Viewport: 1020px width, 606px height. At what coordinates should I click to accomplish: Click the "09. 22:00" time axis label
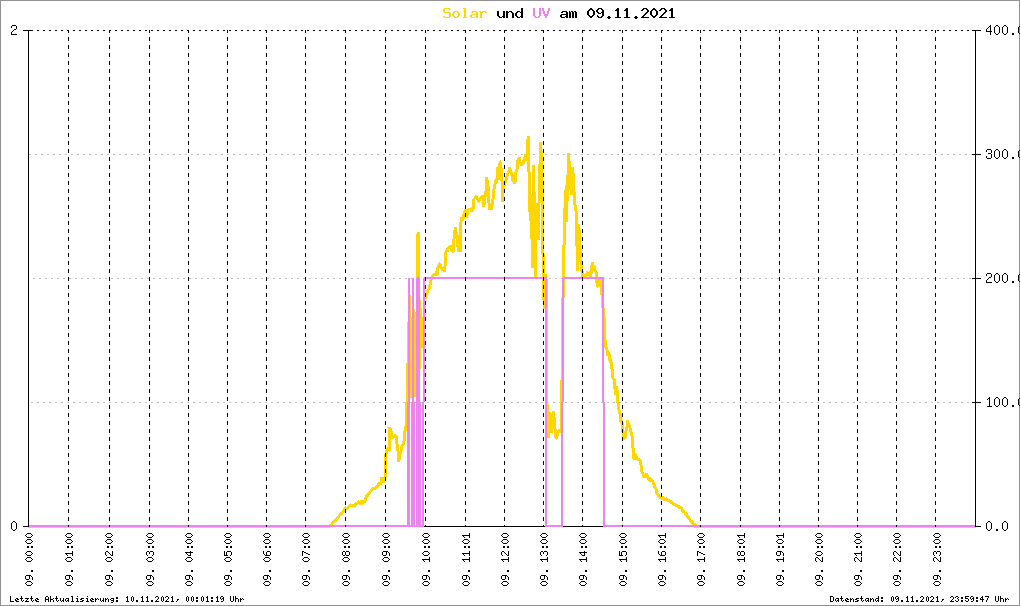tap(897, 560)
